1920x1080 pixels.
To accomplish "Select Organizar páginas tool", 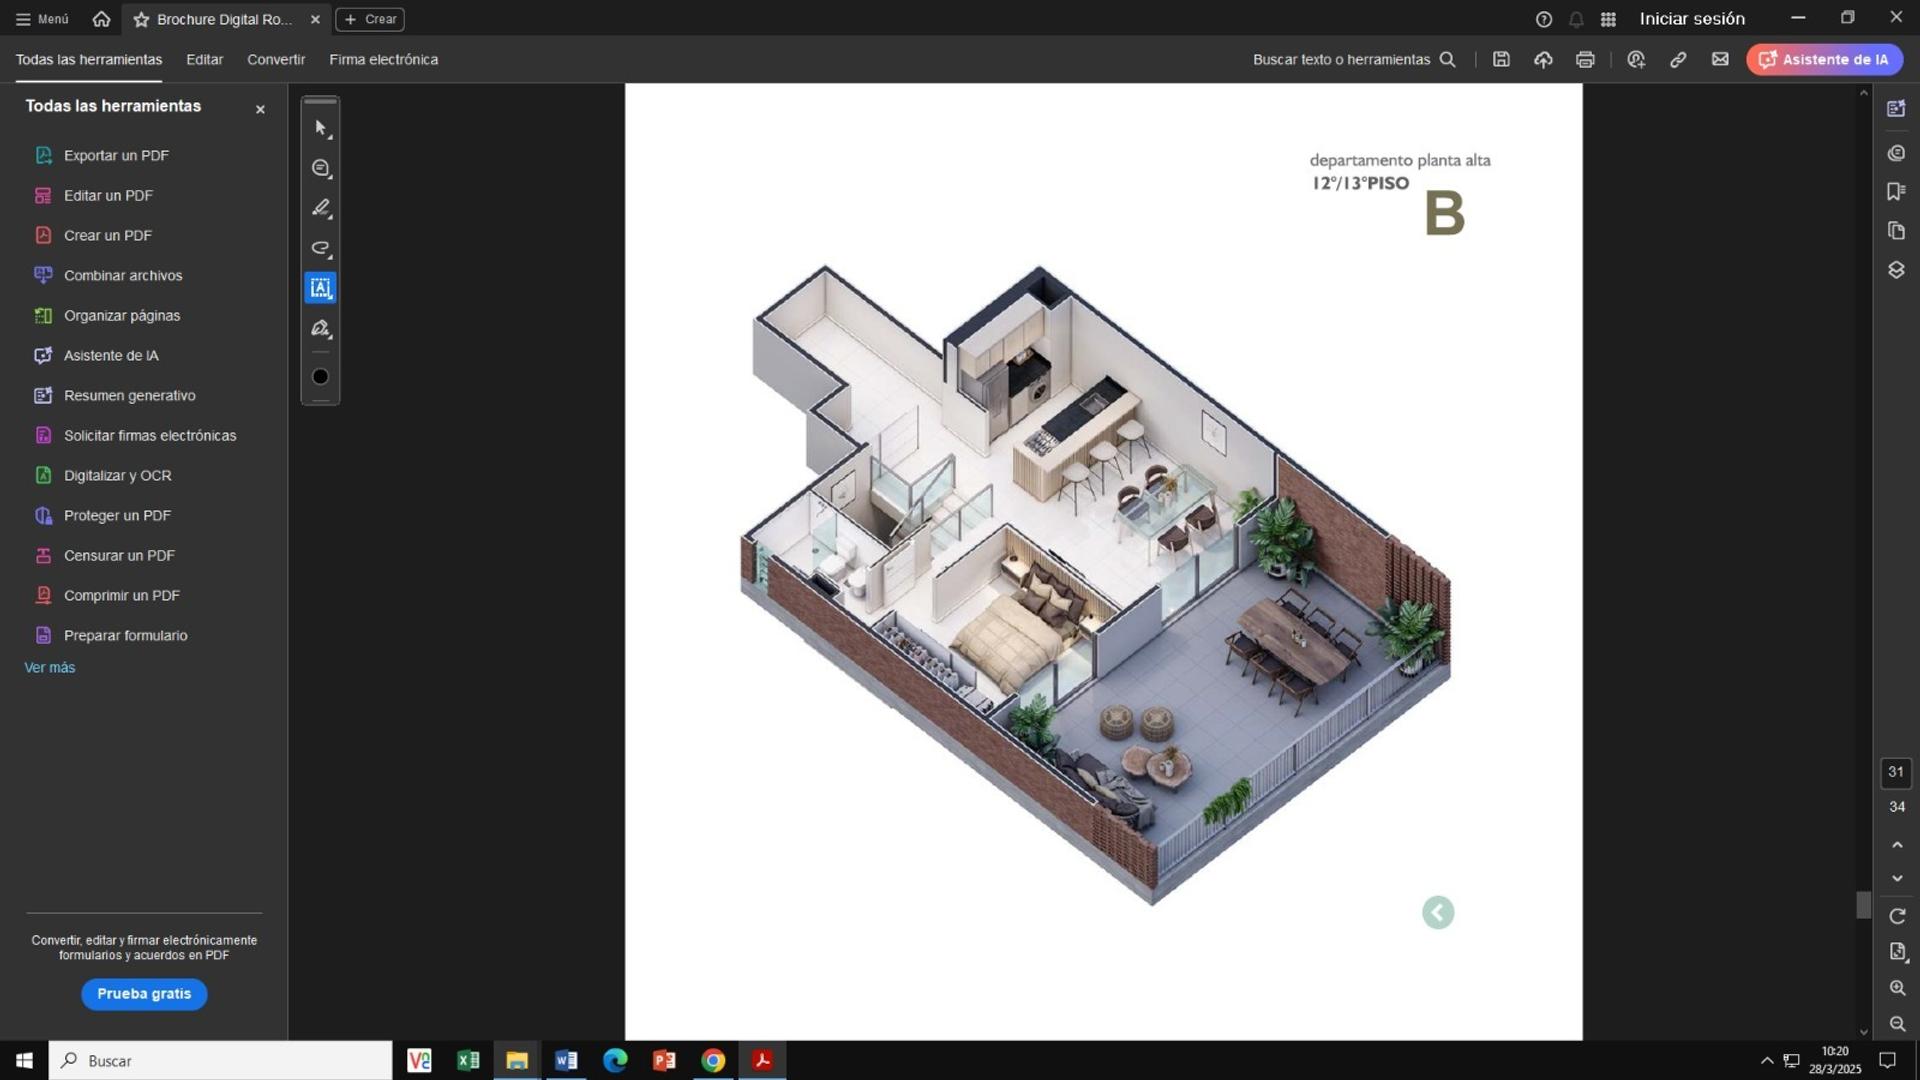I will point(122,315).
